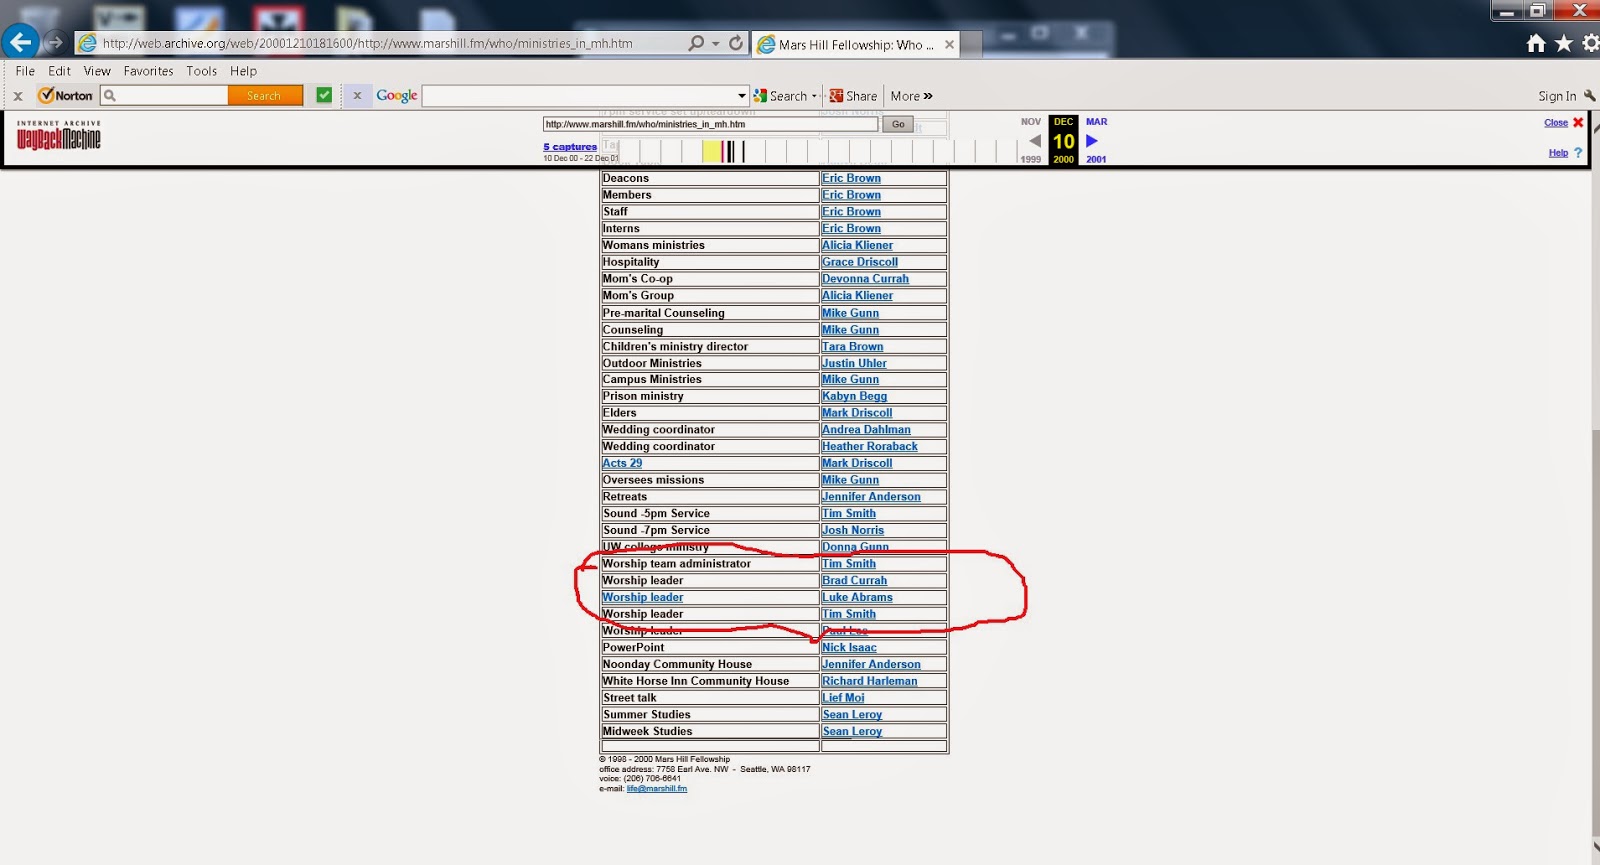Click the Wayback Machine logo
This screenshot has width=1600, height=865.
[59, 136]
